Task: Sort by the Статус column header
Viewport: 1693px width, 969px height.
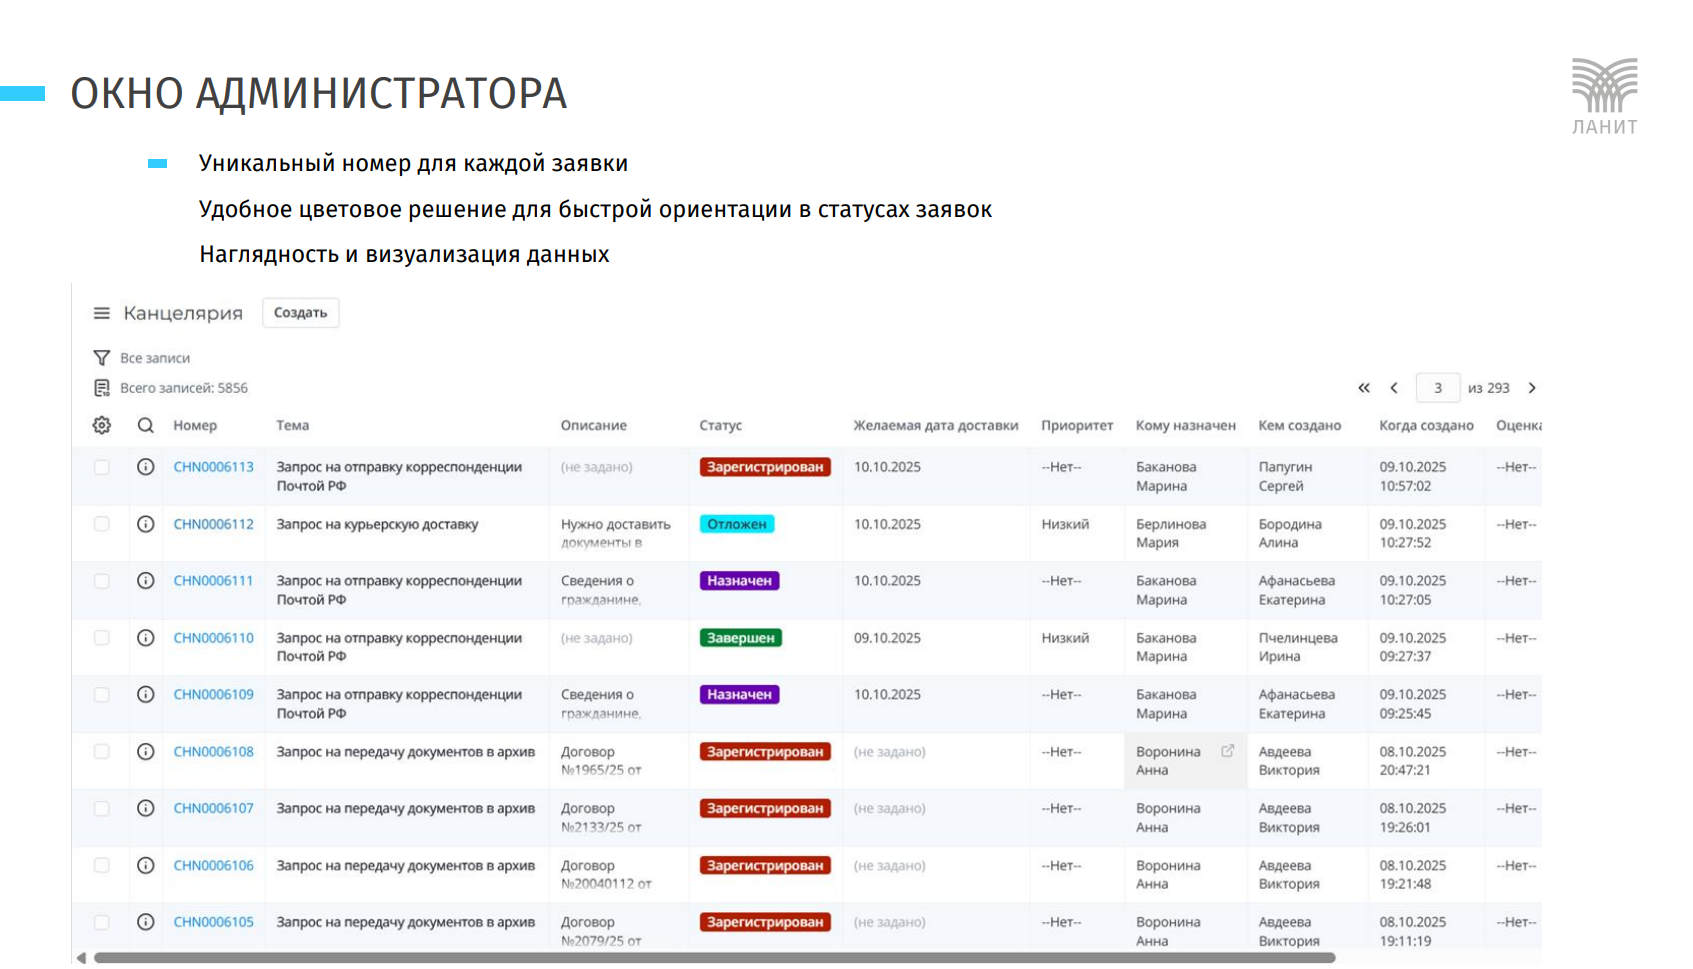Action: click(720, 425)
